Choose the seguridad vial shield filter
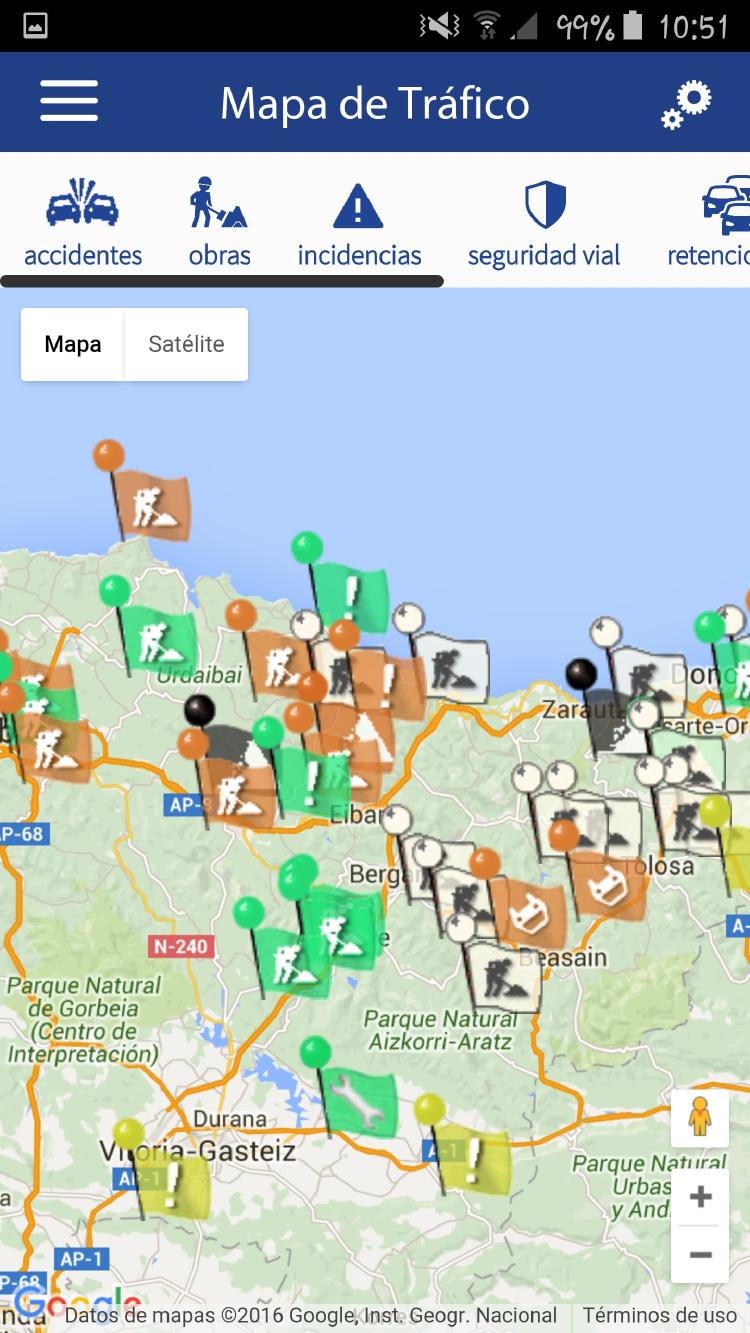 [x=544, y=222]
